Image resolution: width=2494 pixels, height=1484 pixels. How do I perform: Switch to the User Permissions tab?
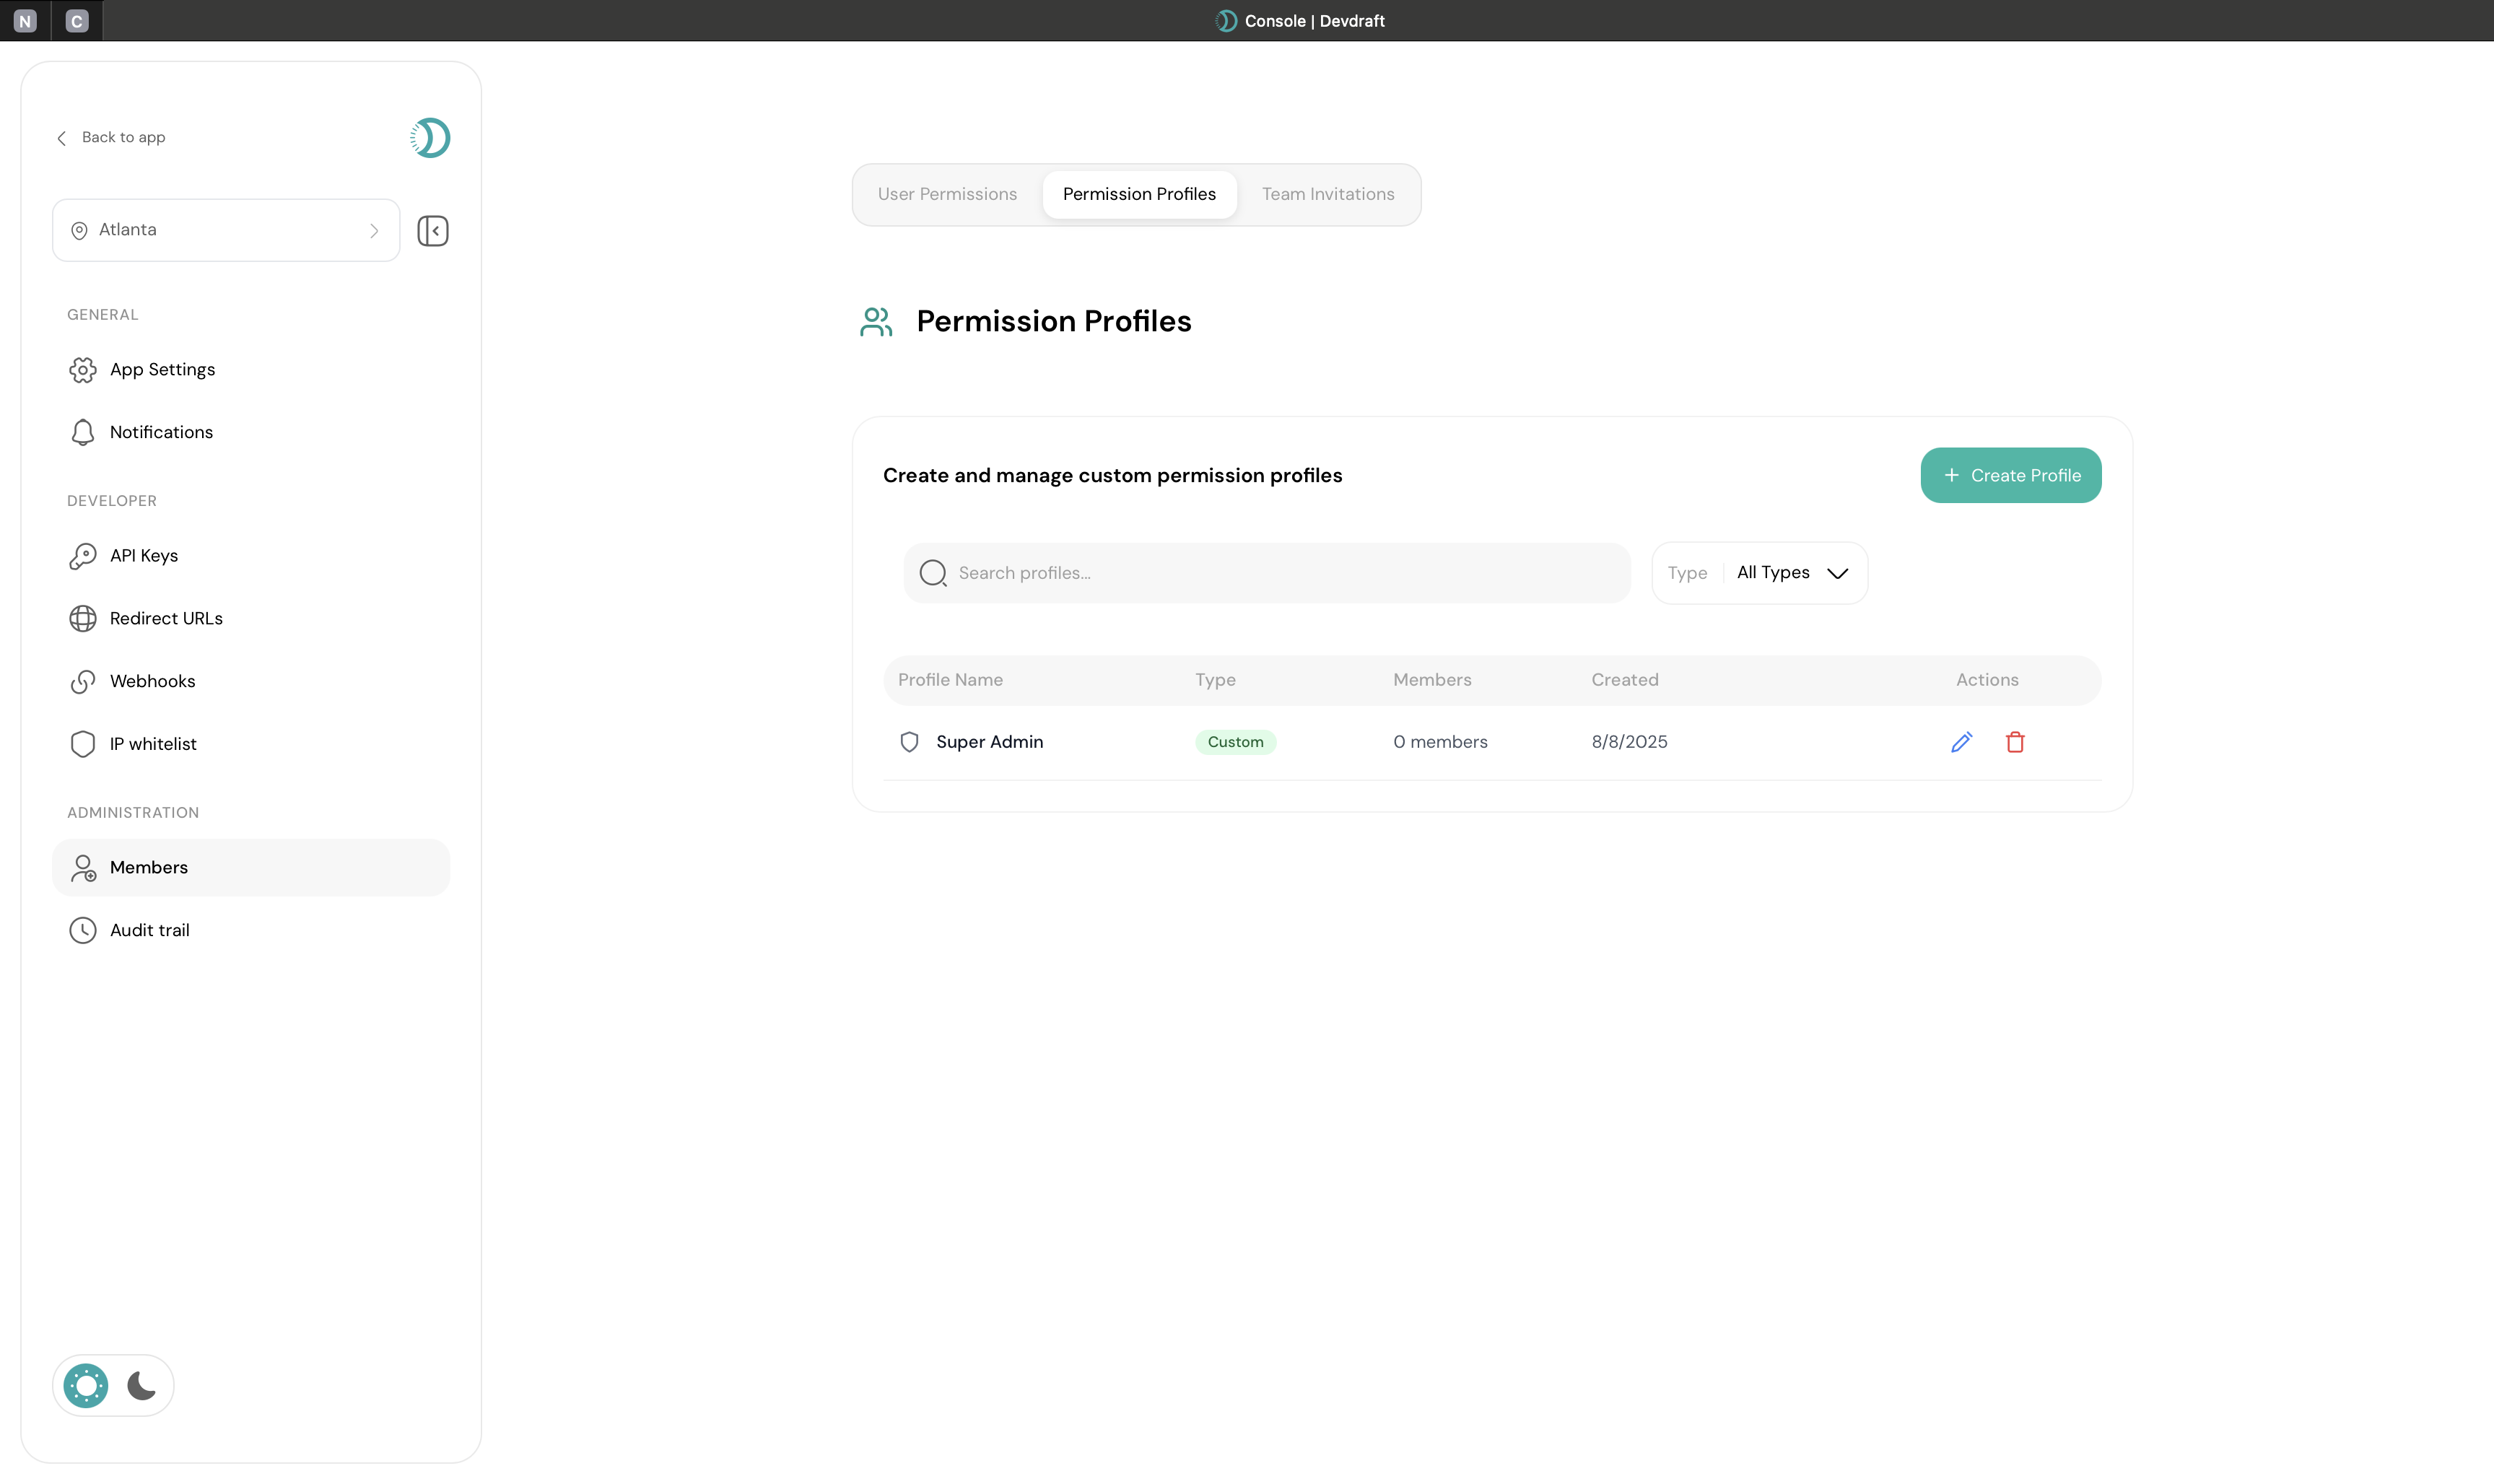(x=946, y=194)
